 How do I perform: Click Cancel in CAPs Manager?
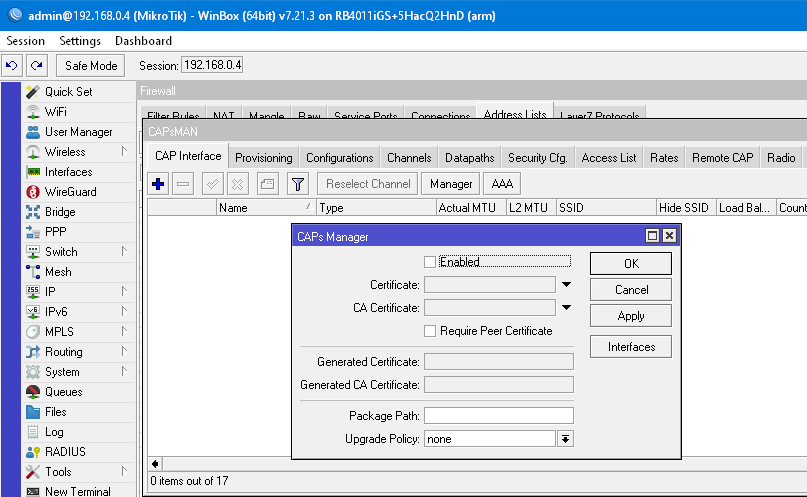click(x=631, y=290)
